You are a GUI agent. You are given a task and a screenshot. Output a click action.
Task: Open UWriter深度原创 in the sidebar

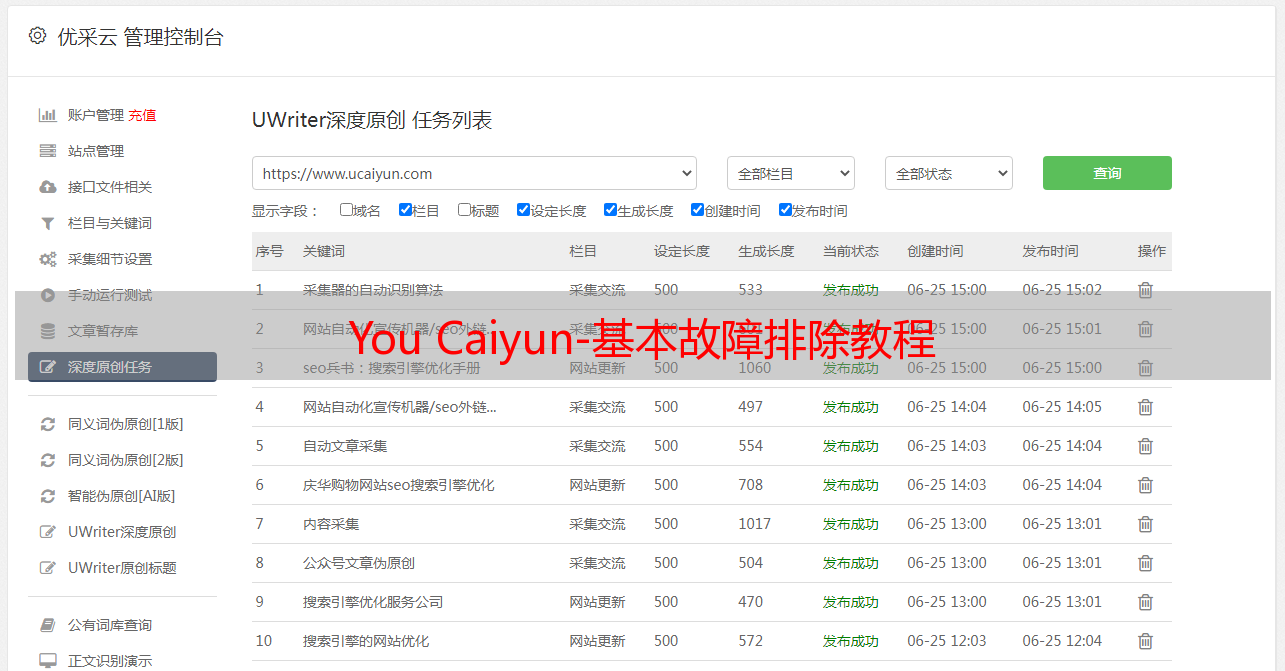pos(122,532)
